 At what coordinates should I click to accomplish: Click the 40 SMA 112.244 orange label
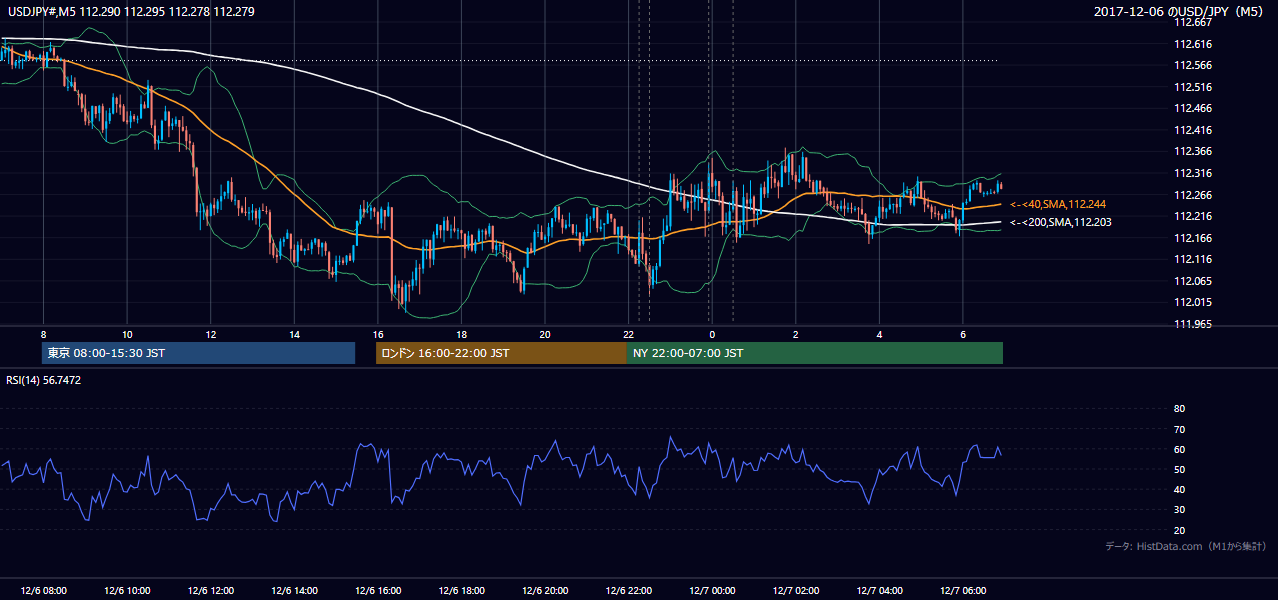coord(1058,204)
